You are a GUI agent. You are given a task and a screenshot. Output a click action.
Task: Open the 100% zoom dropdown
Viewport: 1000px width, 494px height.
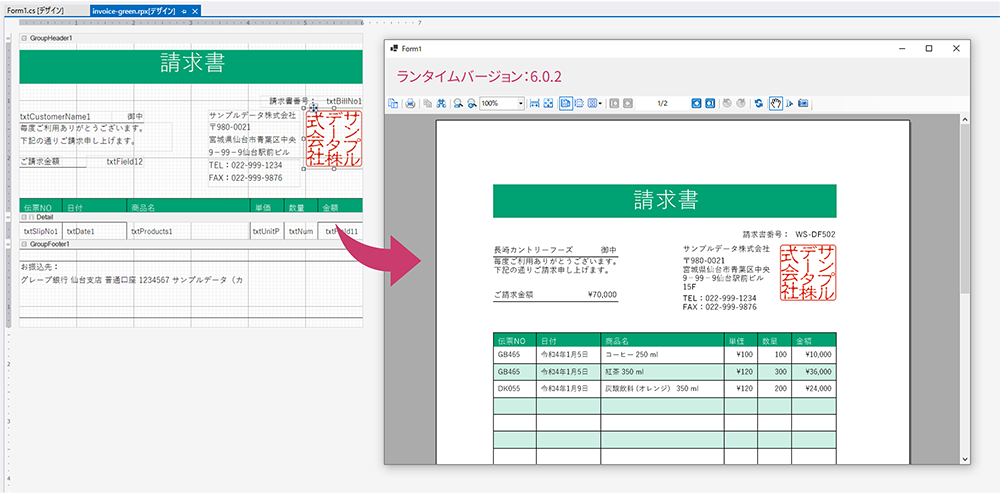point(520,103)
